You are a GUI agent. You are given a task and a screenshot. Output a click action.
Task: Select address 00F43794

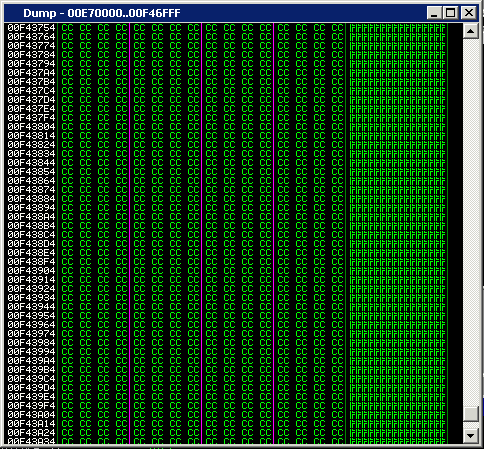31,64
